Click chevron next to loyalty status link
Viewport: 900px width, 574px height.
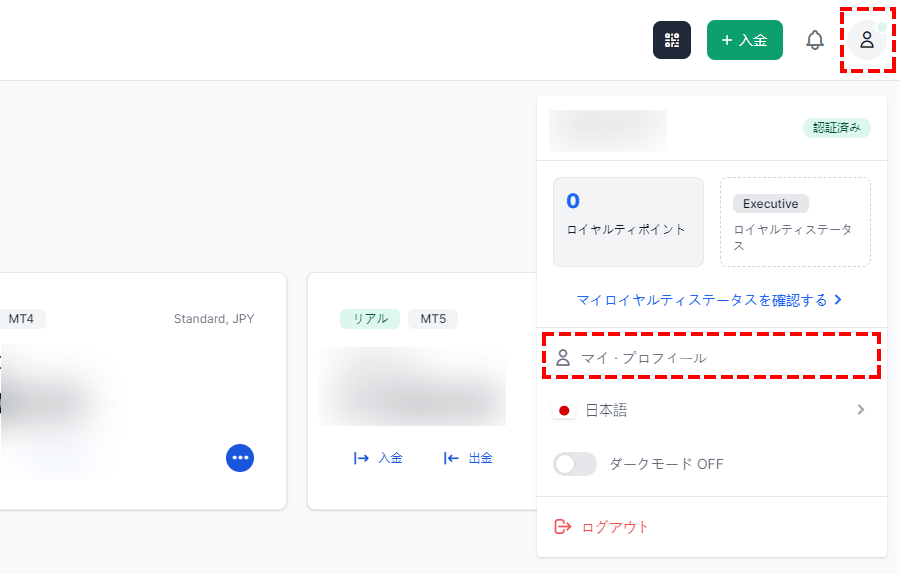point(838,300)
